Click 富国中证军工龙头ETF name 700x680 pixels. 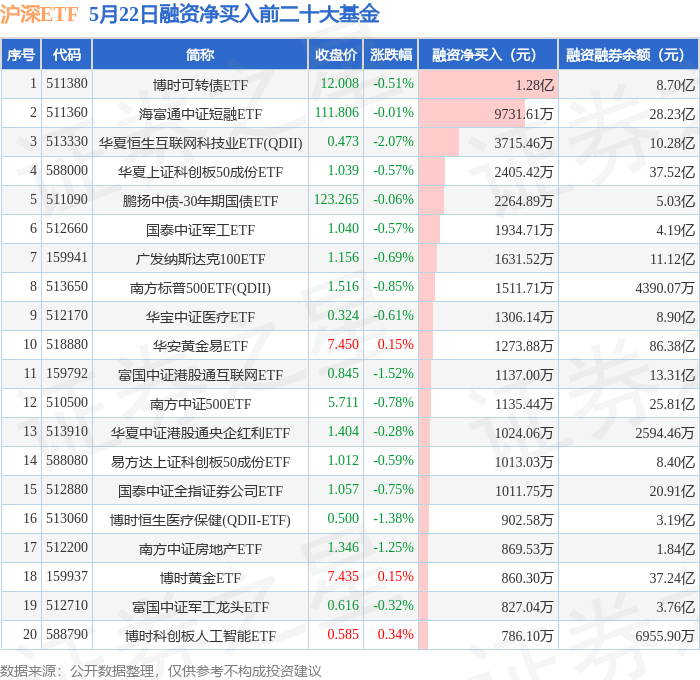coord(200,607)
